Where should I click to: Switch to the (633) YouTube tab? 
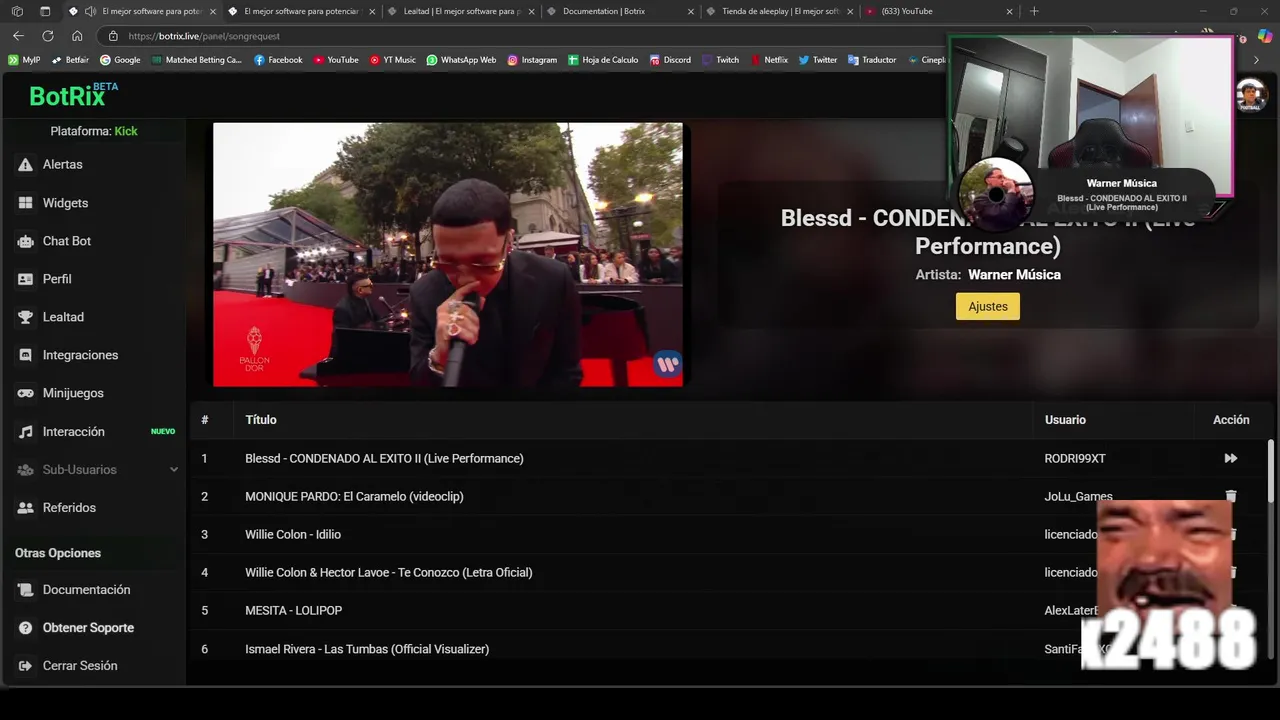tap(940, 11)
